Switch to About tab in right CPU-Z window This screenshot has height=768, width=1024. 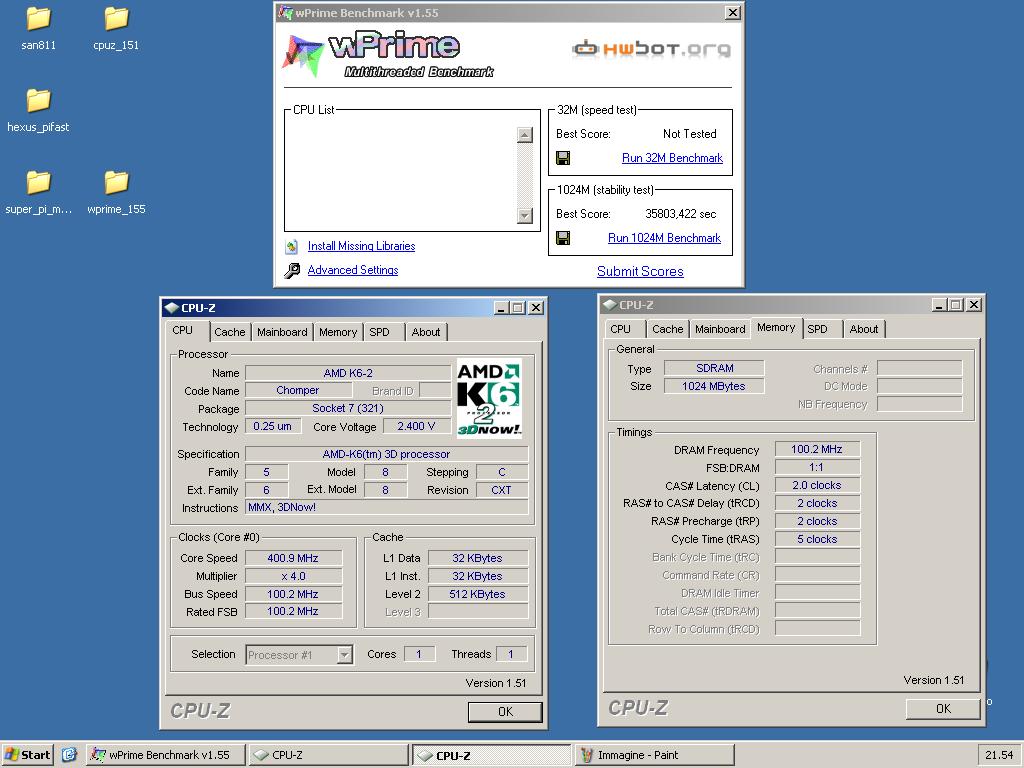(863, 330)
